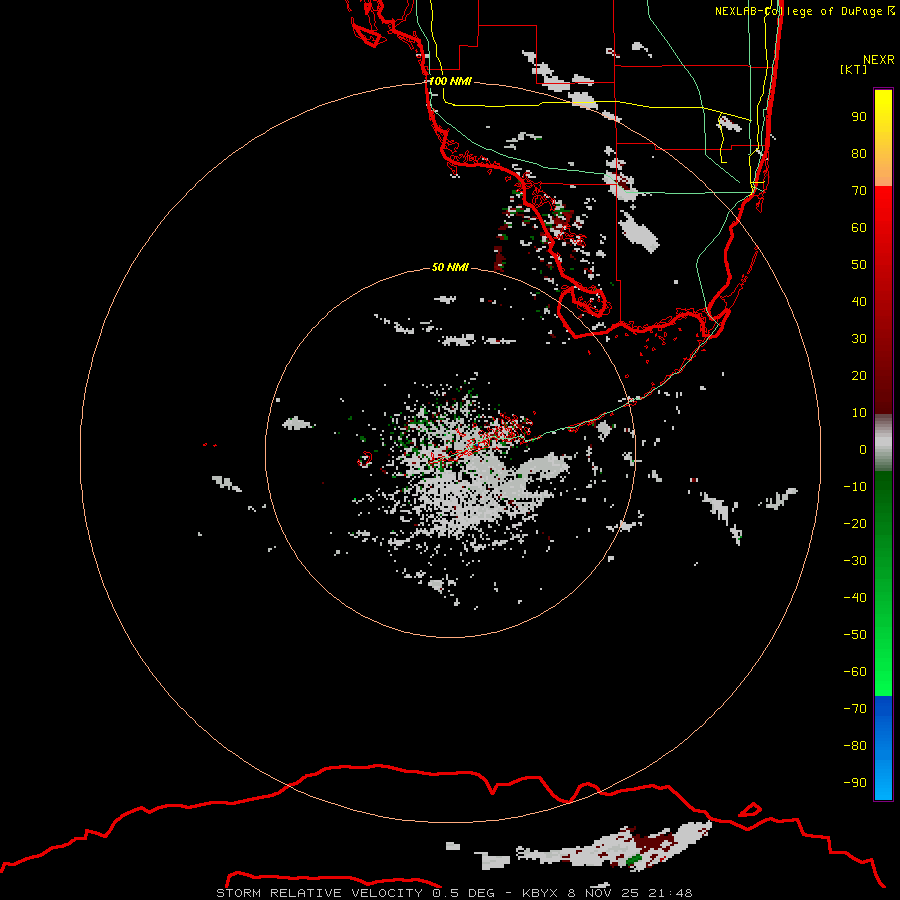
Task: Click the -30 value on velocity scale
Action: [x=855, y=561]
